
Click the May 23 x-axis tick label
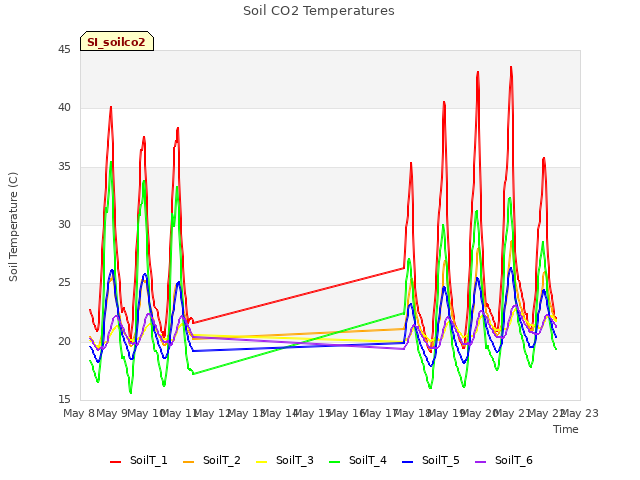pyautogui.click(x=580, y=413)
